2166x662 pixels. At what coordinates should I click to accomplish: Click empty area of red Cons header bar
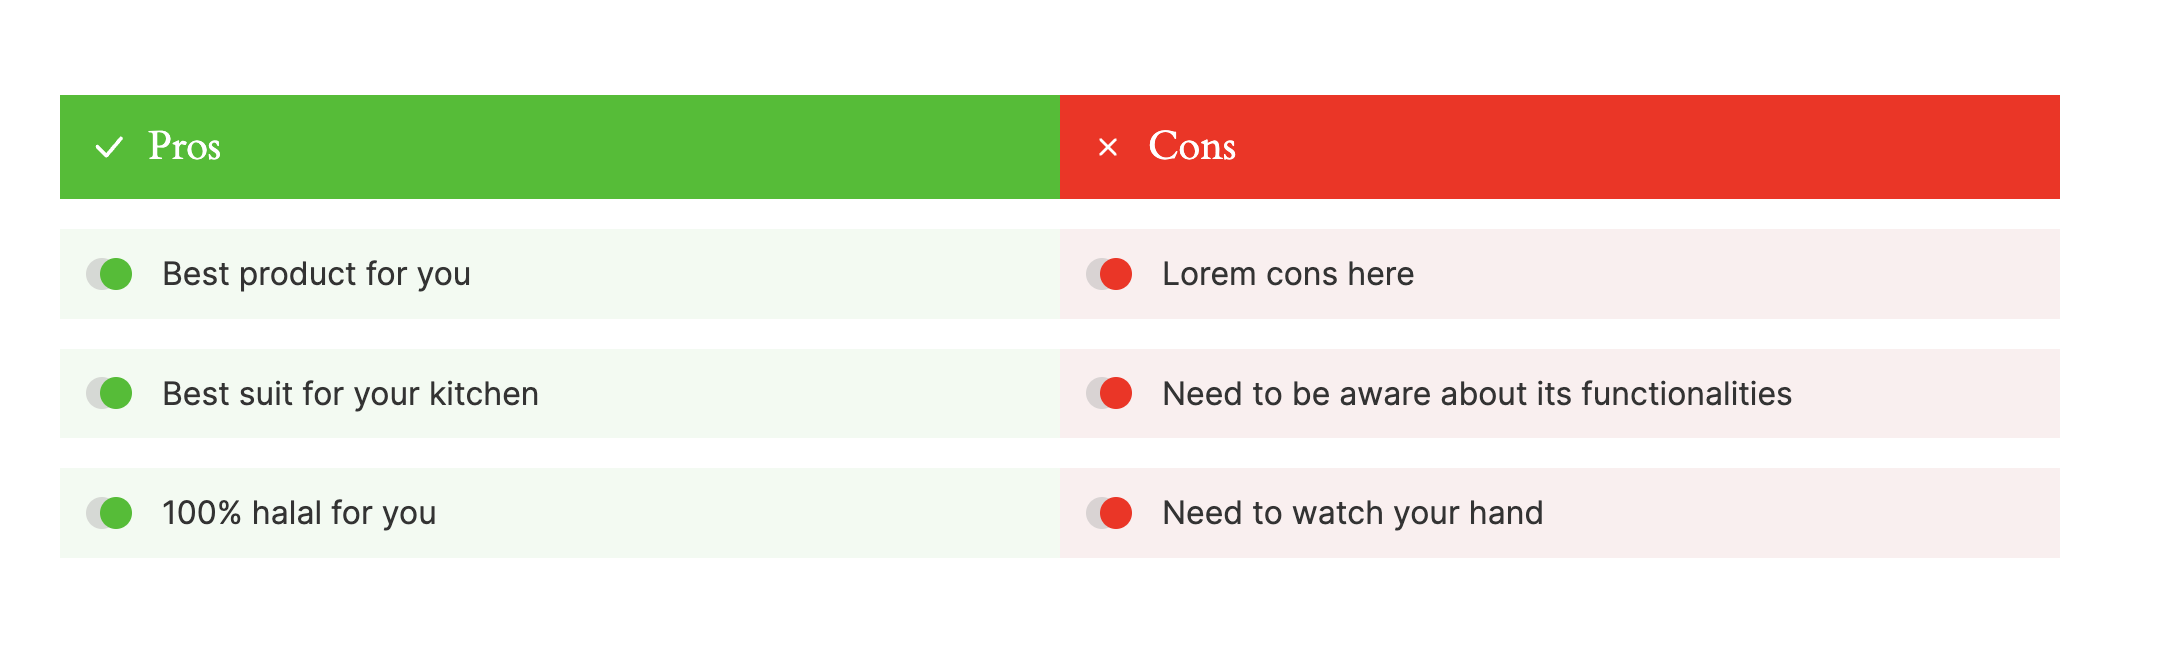[1650, 147]
